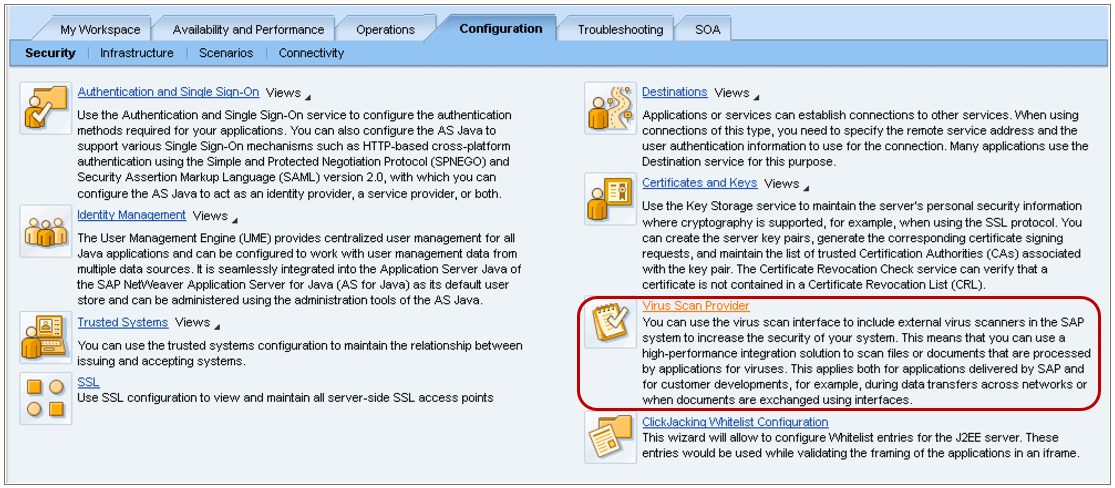Switch to the Troubleshooting tab

point(620,29)
